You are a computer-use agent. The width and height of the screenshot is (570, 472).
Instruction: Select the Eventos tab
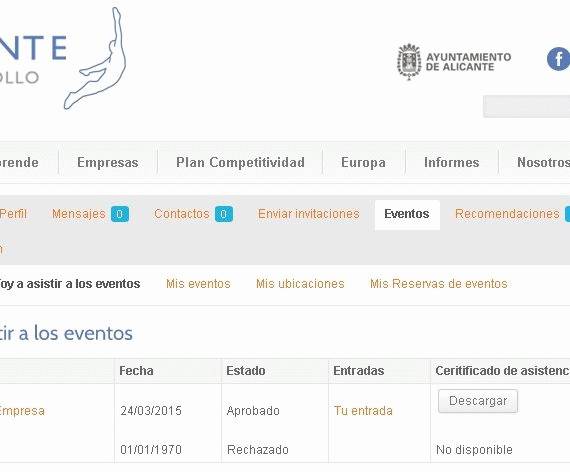pos(407,214)
